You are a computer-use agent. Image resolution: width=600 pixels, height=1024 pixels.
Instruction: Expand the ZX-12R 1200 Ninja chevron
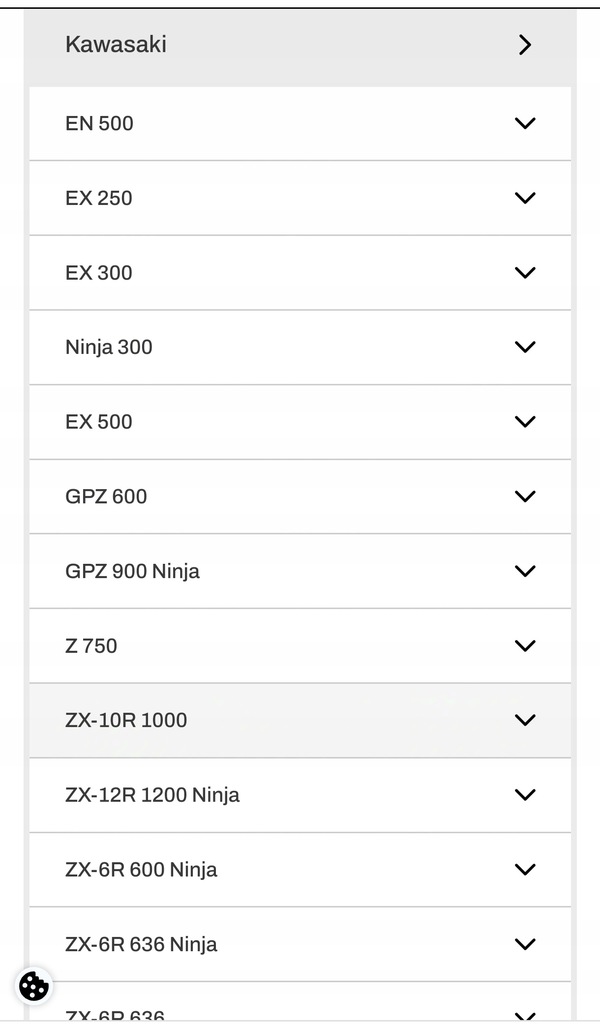pos(525,795)
